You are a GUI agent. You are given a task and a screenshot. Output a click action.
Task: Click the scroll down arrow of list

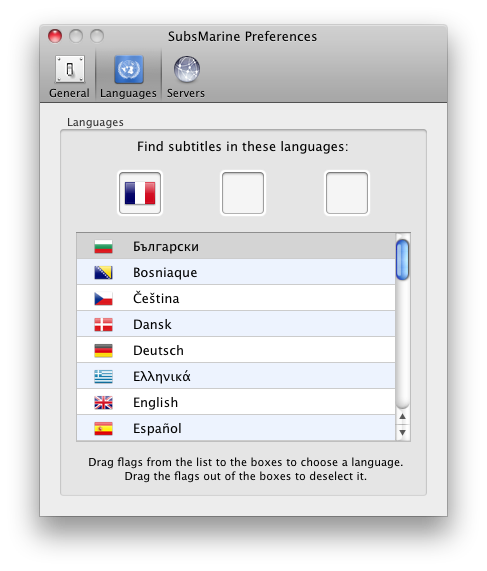click(x=402, y=433)
